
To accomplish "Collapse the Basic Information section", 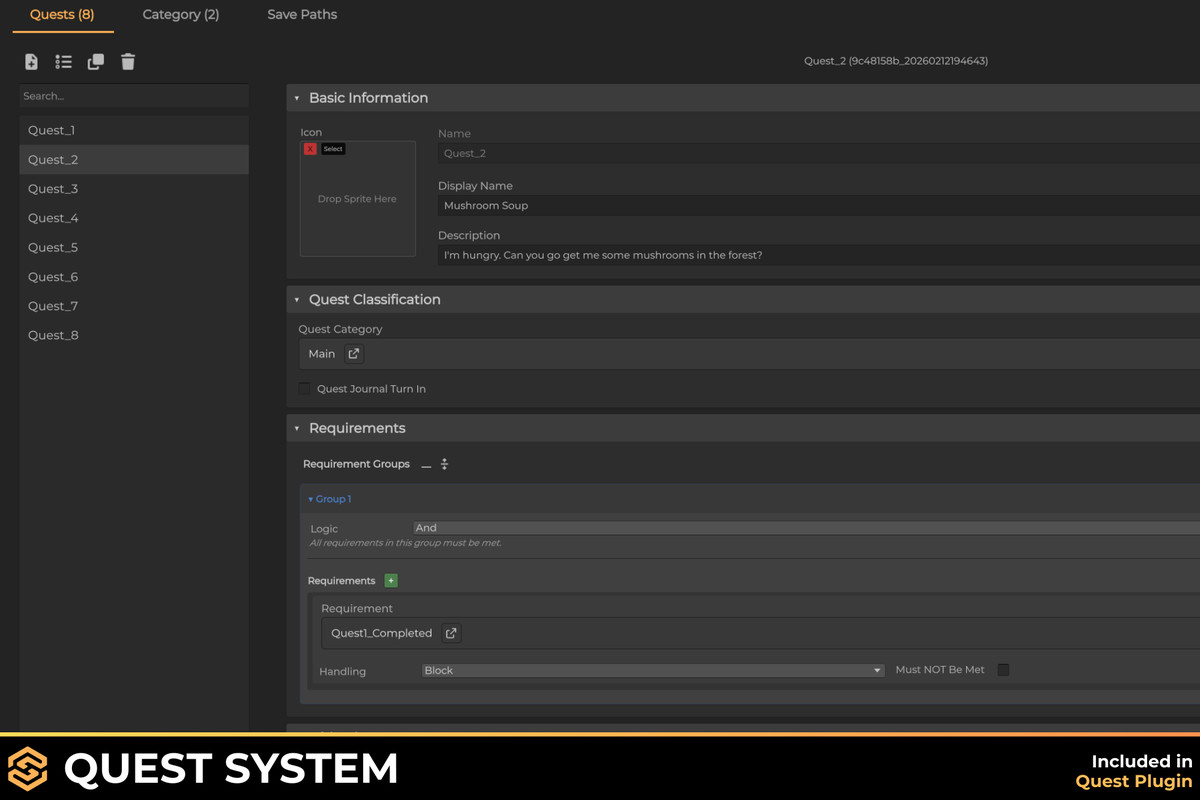I will (297, 98).
